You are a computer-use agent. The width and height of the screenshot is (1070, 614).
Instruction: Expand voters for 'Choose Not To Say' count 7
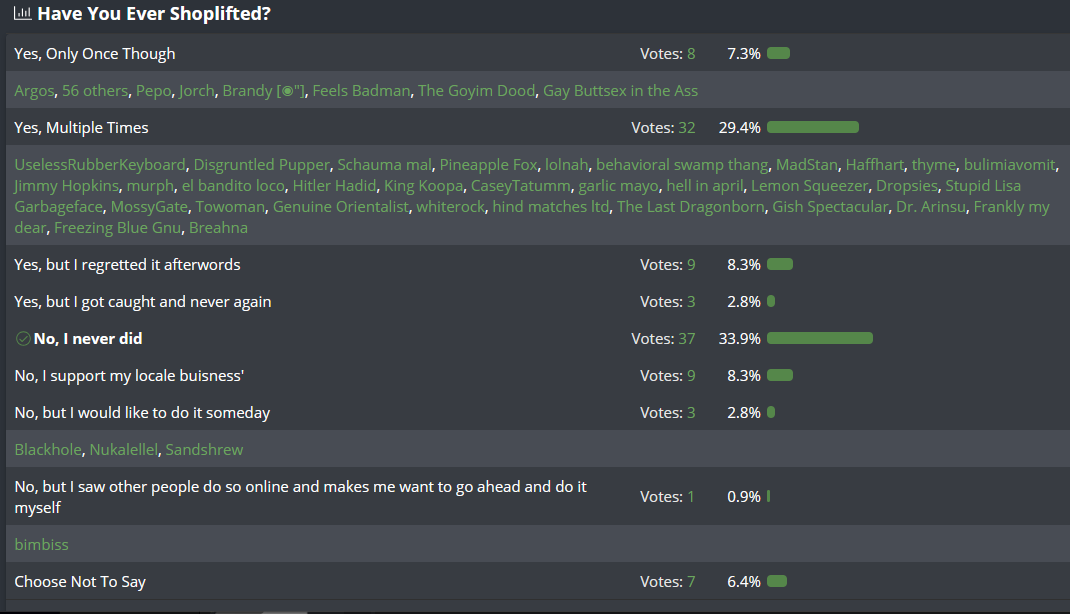(x=691, y=582)
